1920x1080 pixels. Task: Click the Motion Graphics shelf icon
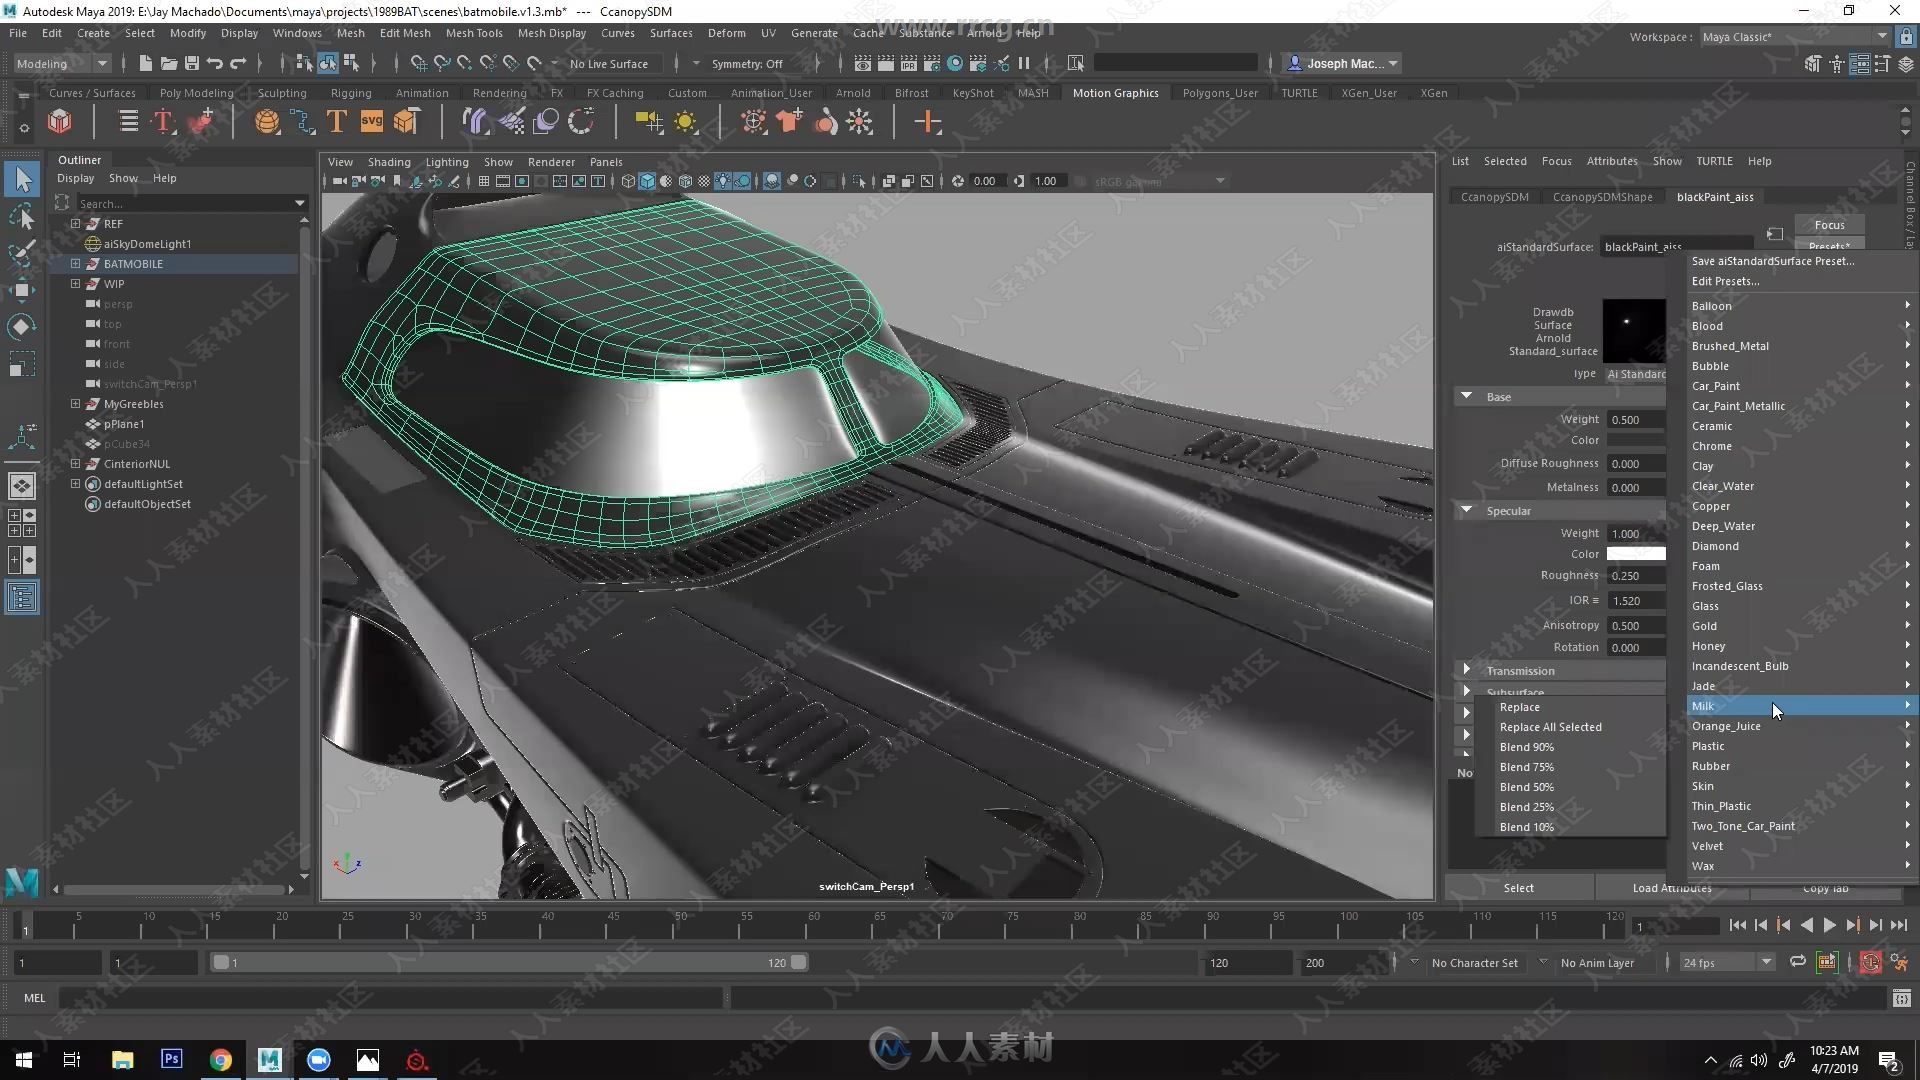[x=1114, y=91]
